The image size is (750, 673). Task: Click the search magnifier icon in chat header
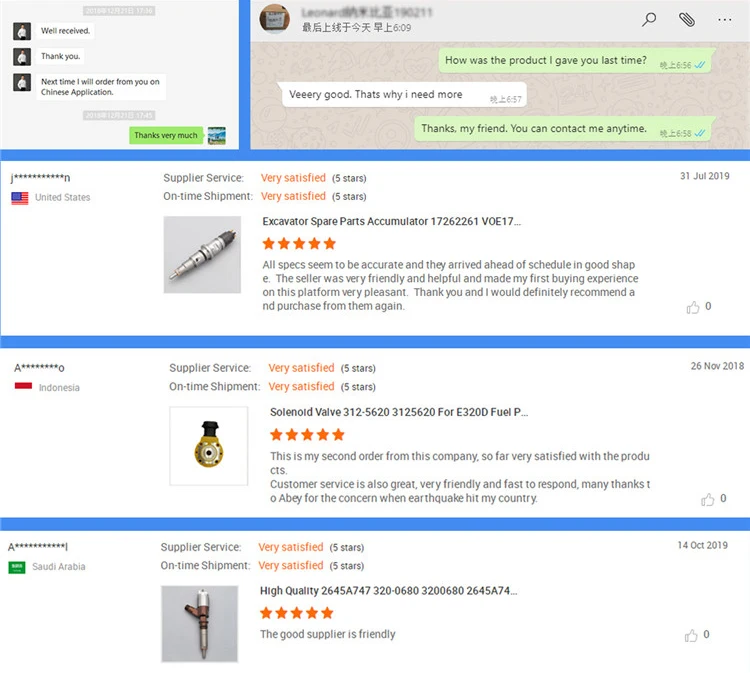click(649, 20)
